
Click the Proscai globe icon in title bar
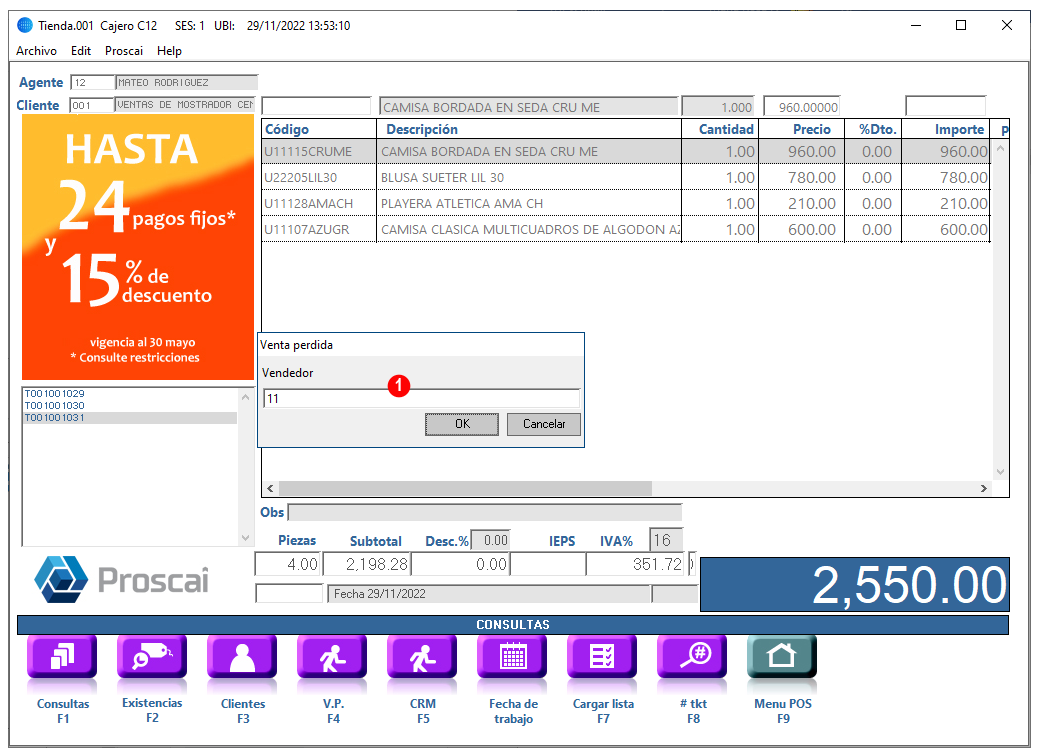point(24,26)
